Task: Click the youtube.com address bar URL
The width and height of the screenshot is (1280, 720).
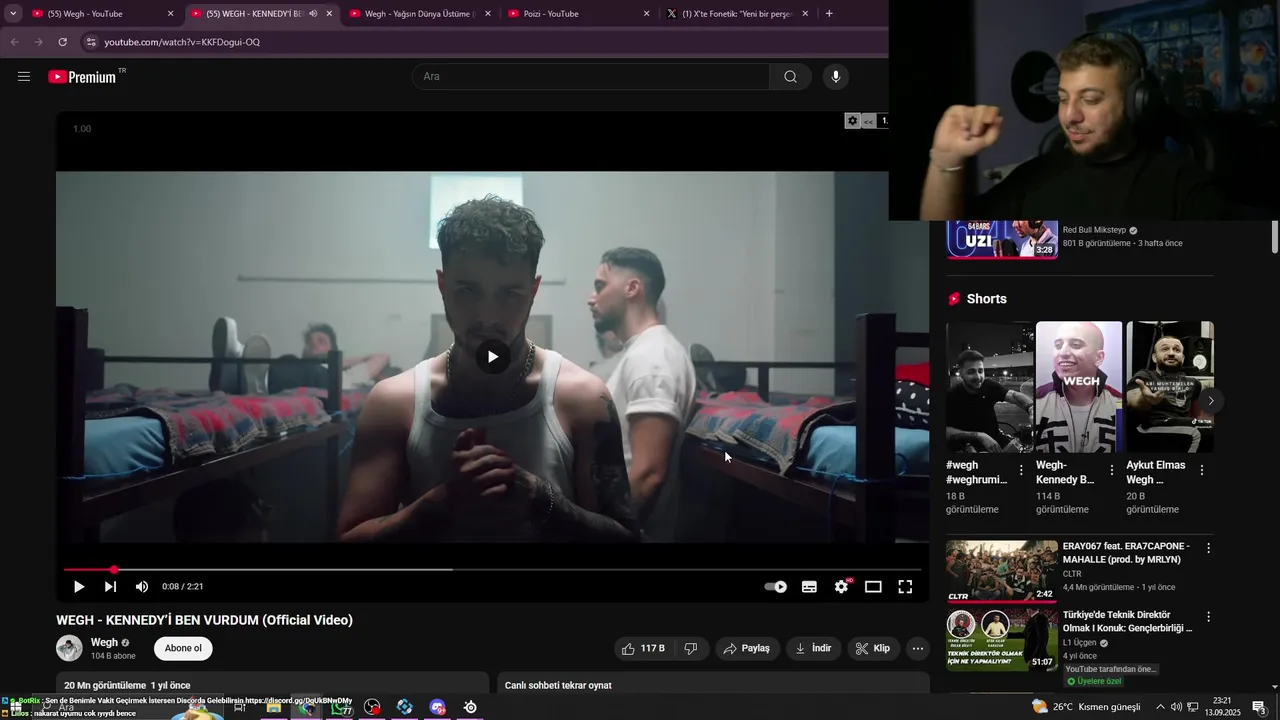Action: [182, 42]
